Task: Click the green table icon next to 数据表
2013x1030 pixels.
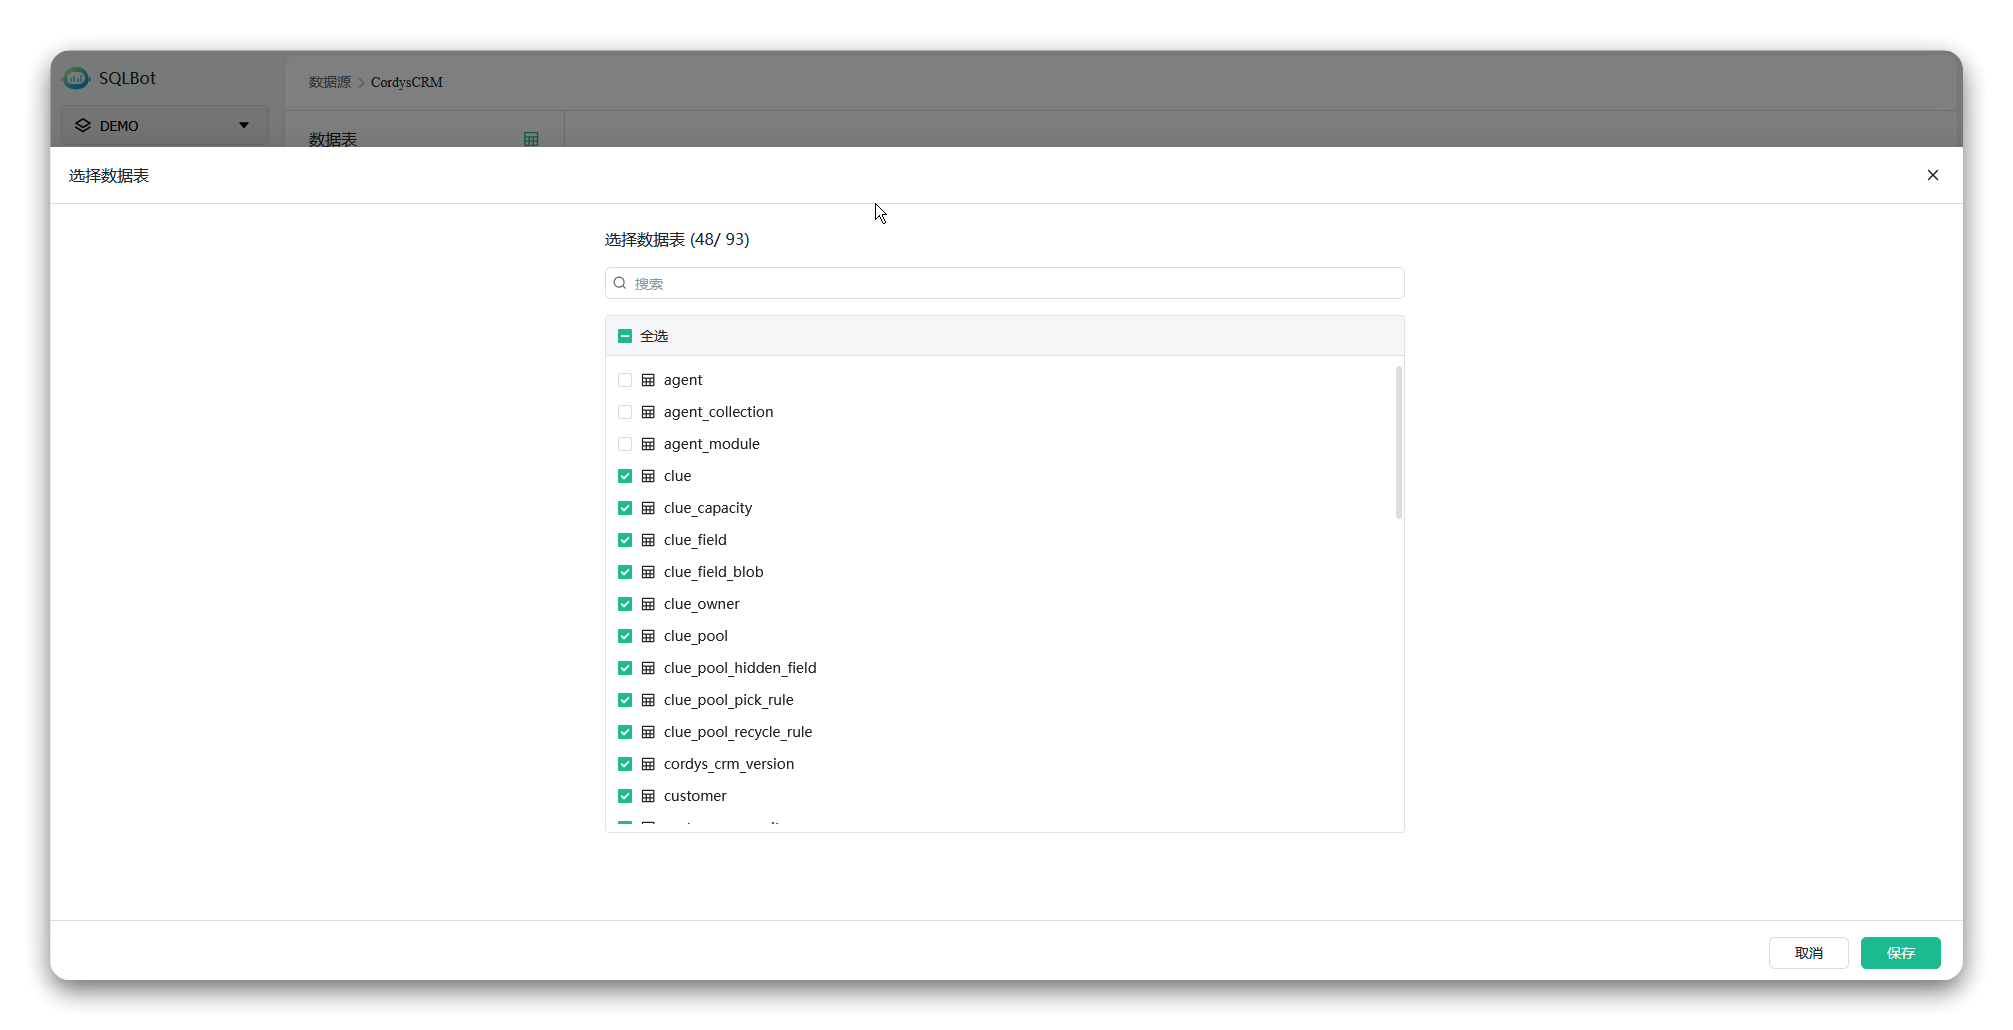Action: point(531,138)
